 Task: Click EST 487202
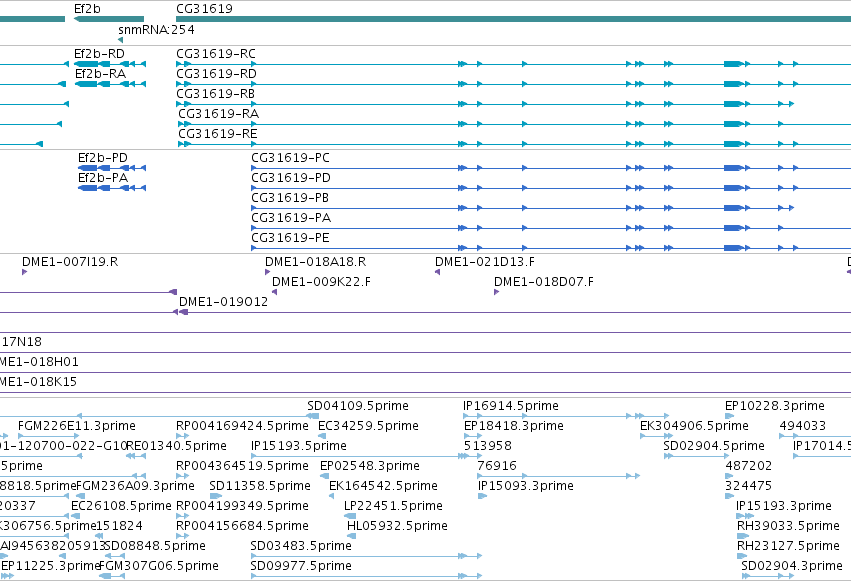click(x=748, y=467)
